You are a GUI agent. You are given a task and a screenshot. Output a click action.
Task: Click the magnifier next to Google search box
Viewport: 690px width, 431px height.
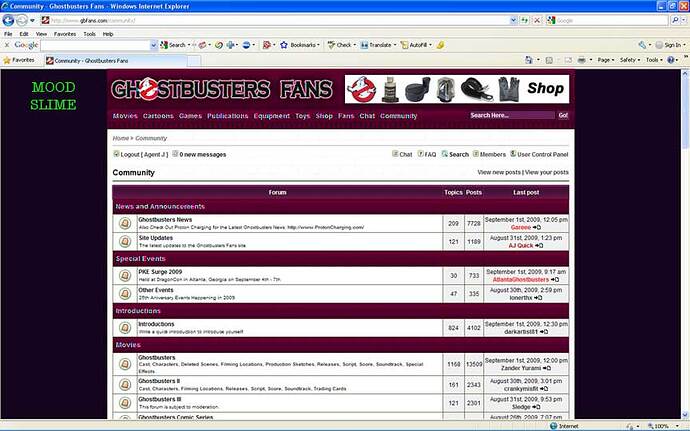pyautogui.click(x=675, y=20)
